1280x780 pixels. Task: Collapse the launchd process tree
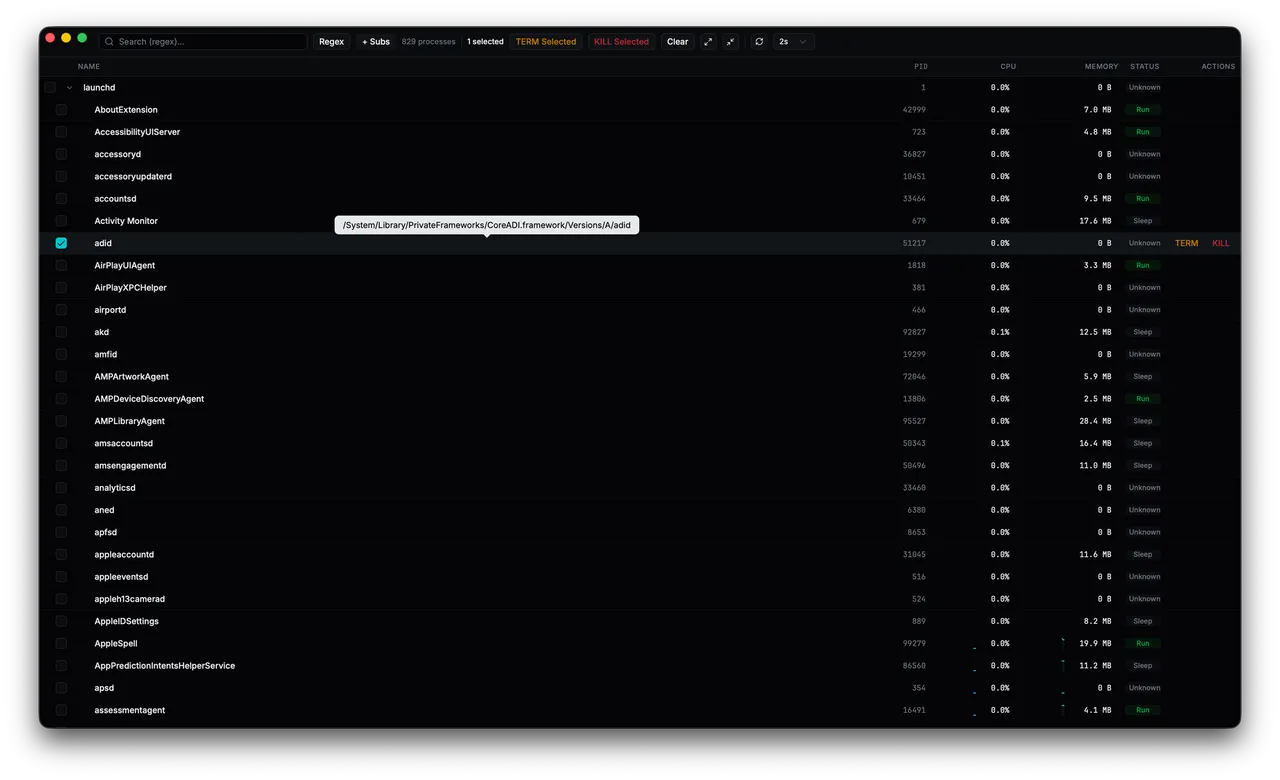(x=70, y=88)
